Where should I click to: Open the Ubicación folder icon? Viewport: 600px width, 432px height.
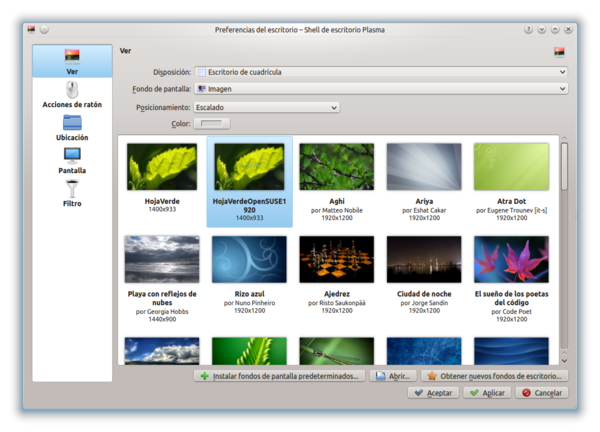72,123
